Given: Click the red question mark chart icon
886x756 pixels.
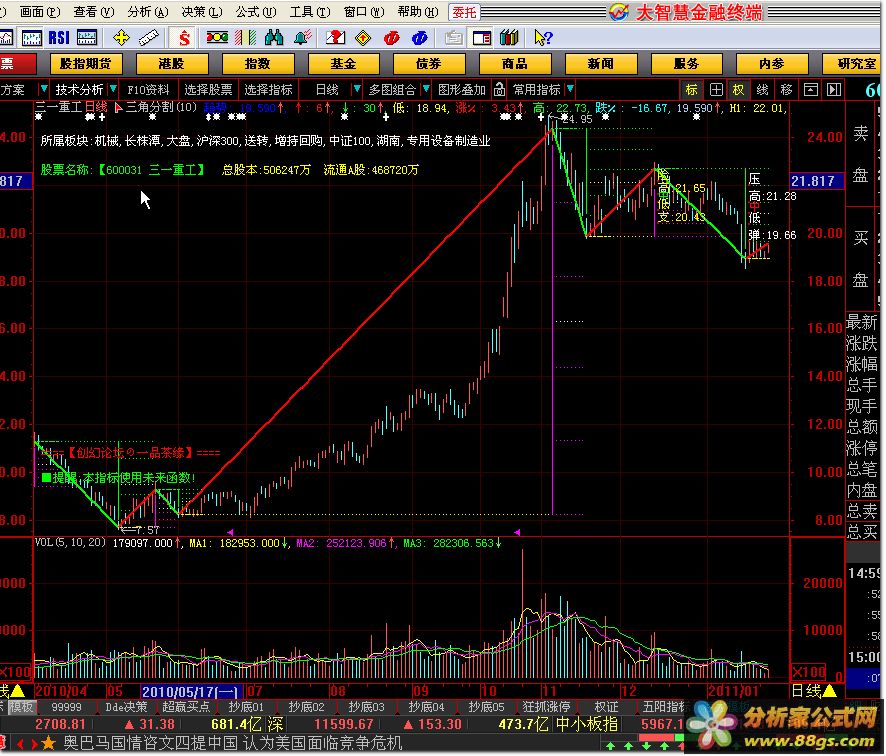Looking at the screenshot, I should 335,38.
